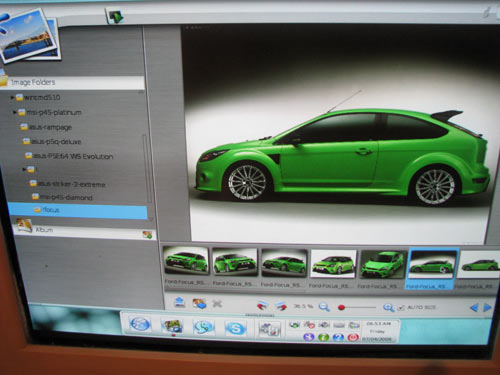
Task: Zoom out with the minus magnifier
Action: tap(324, 307)
